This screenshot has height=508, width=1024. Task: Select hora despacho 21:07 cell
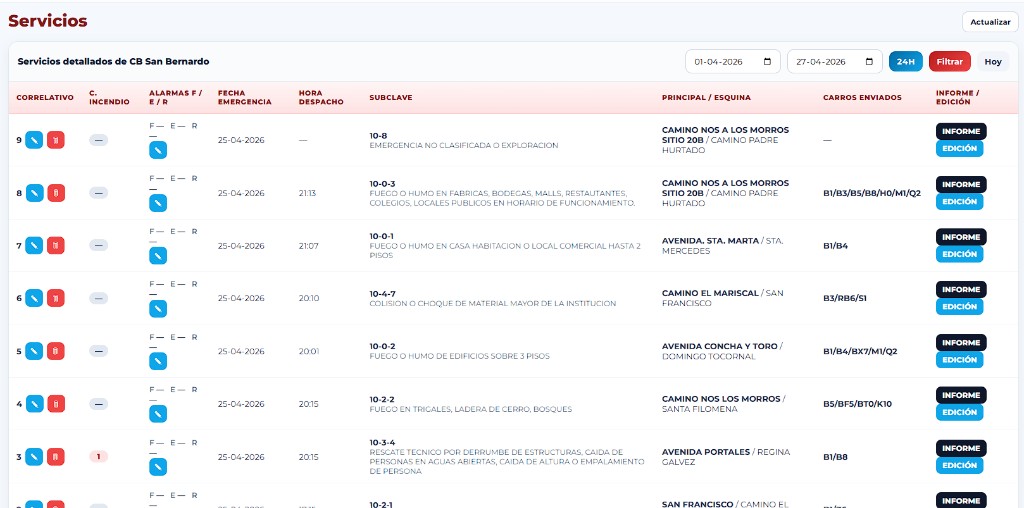(308, 246)
